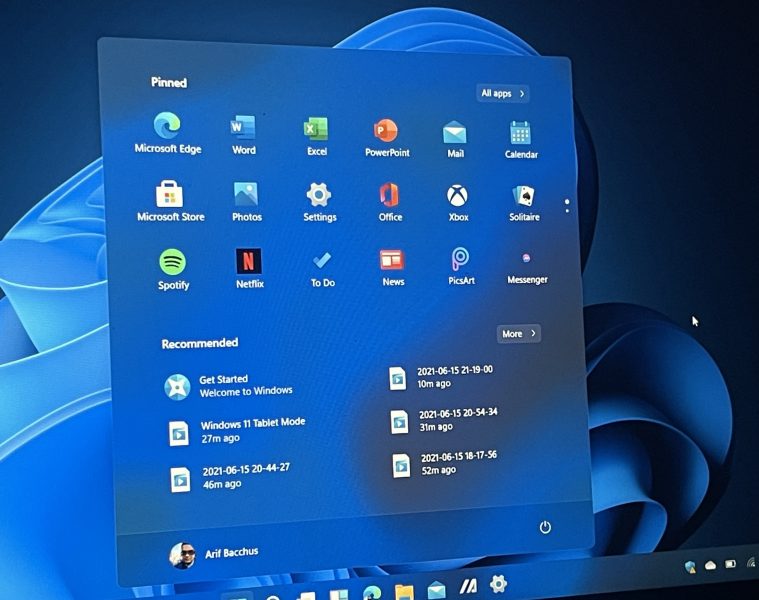This screenshot has width=759, height=600.
Task: Open File Explorer from the taskbar
Action: 404,591
